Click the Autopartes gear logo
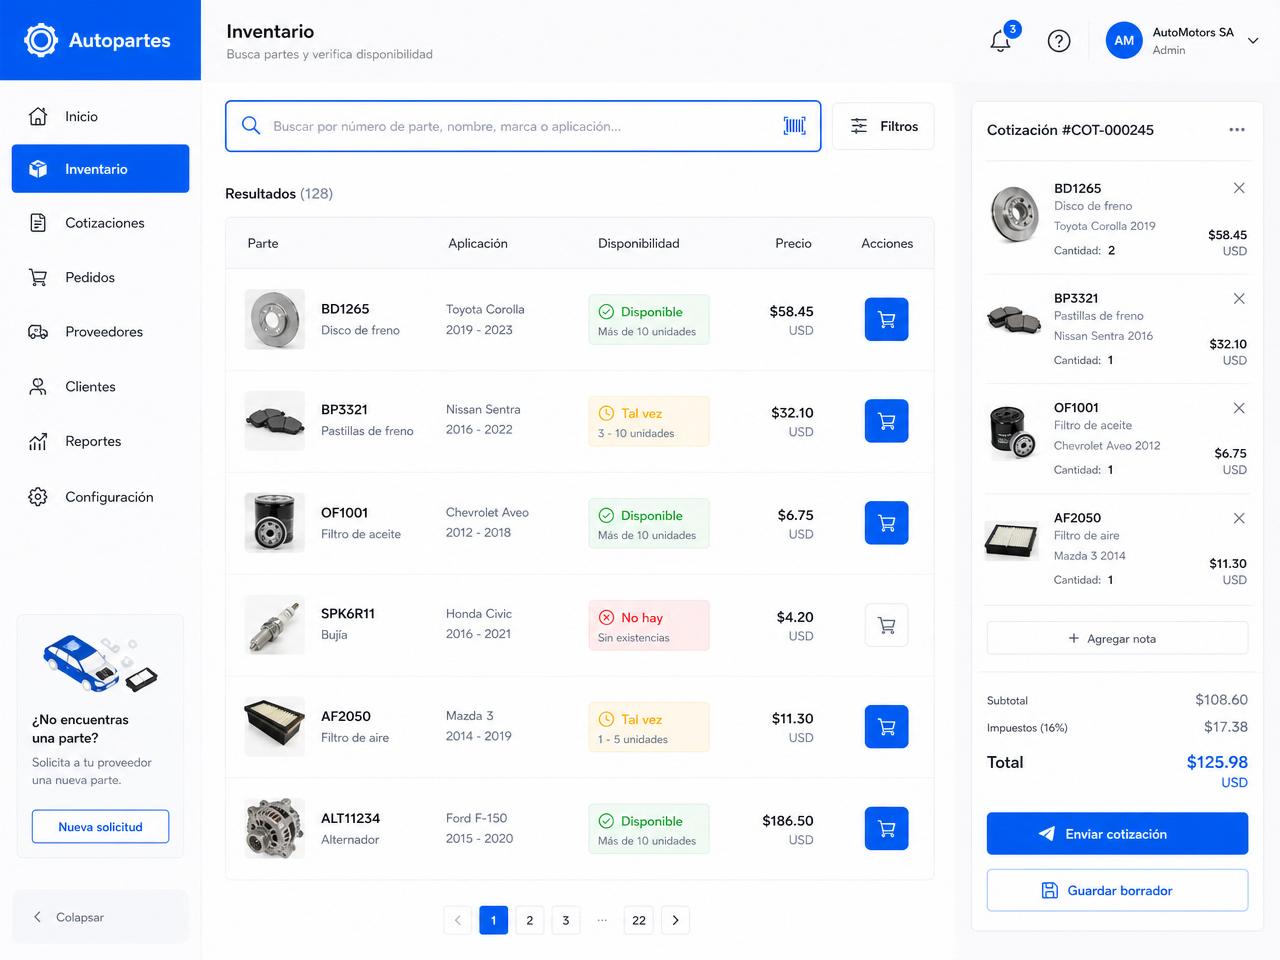 41,40
